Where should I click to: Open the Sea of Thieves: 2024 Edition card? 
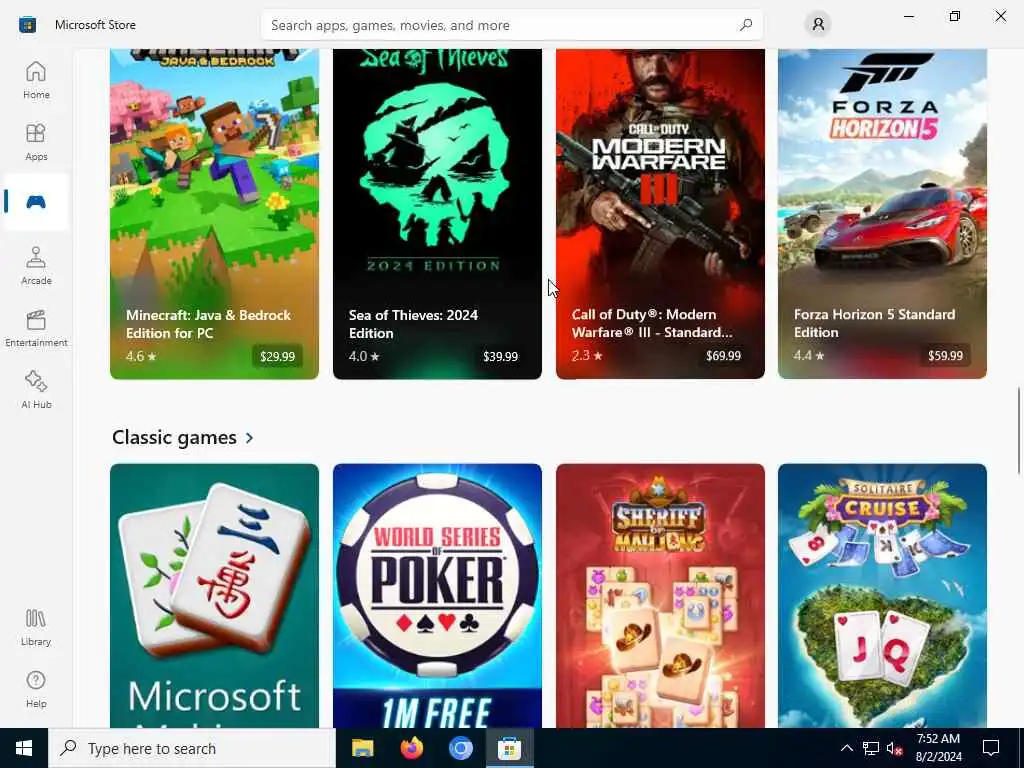tap(437, 214)
